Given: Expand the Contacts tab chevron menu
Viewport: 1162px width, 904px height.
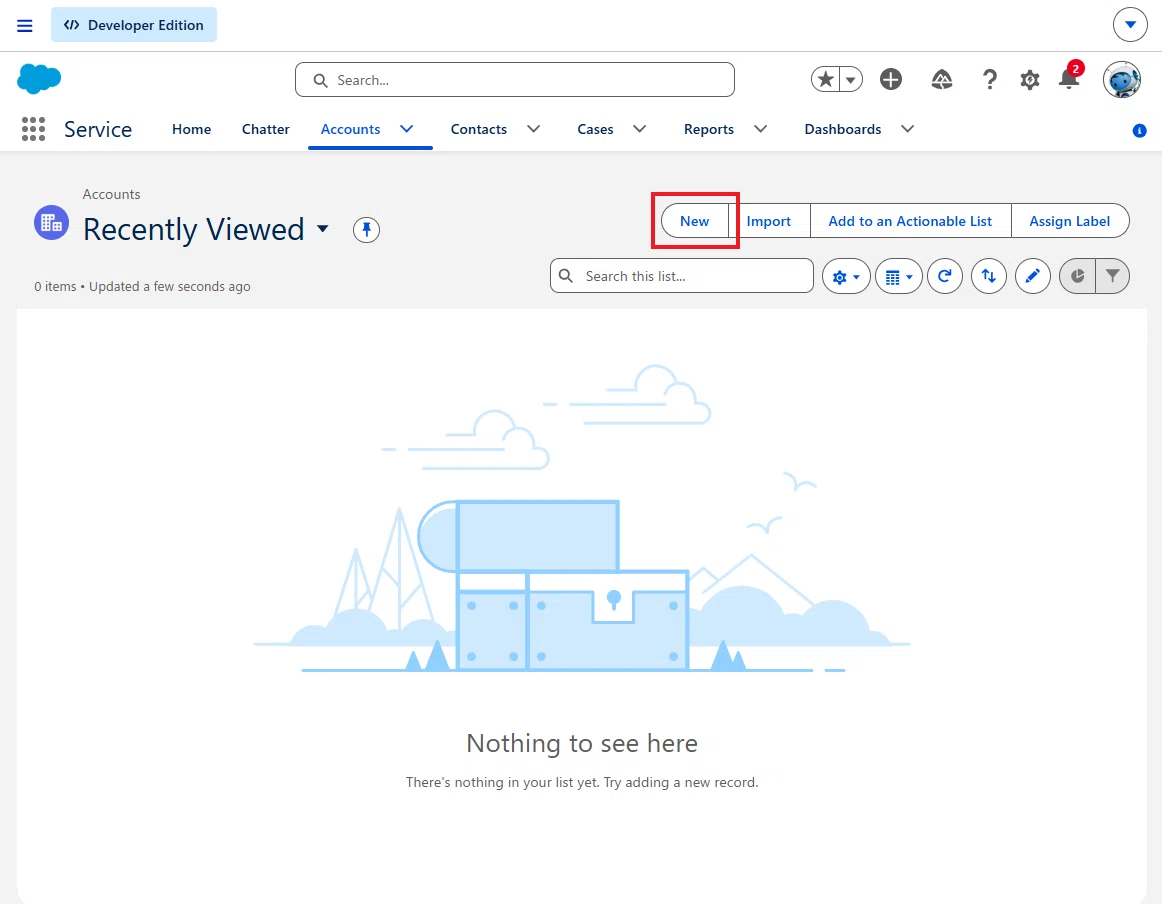Looking at the screenshot, I should [x=534, y=129].
